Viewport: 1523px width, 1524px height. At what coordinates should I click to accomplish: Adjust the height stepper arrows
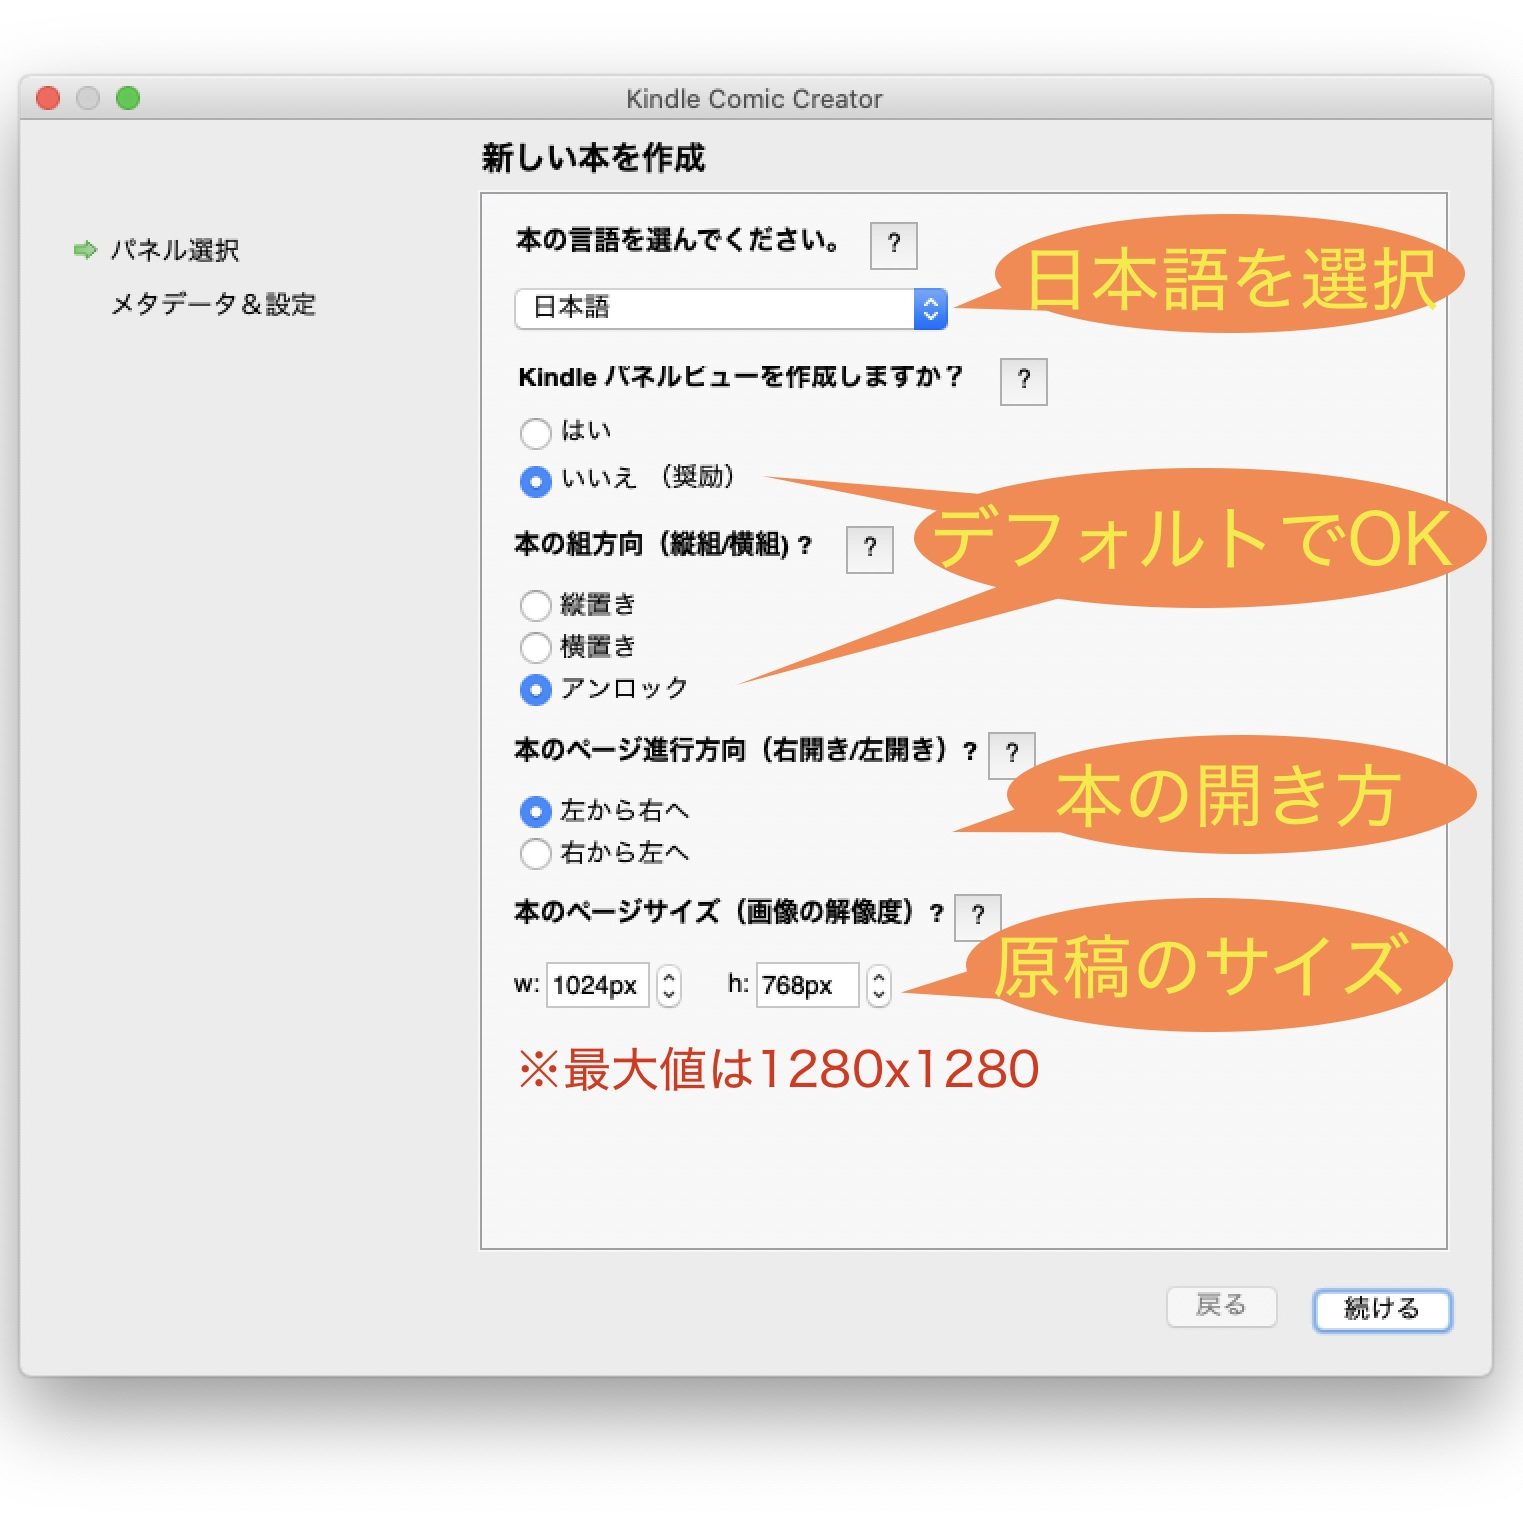point(878,985)
